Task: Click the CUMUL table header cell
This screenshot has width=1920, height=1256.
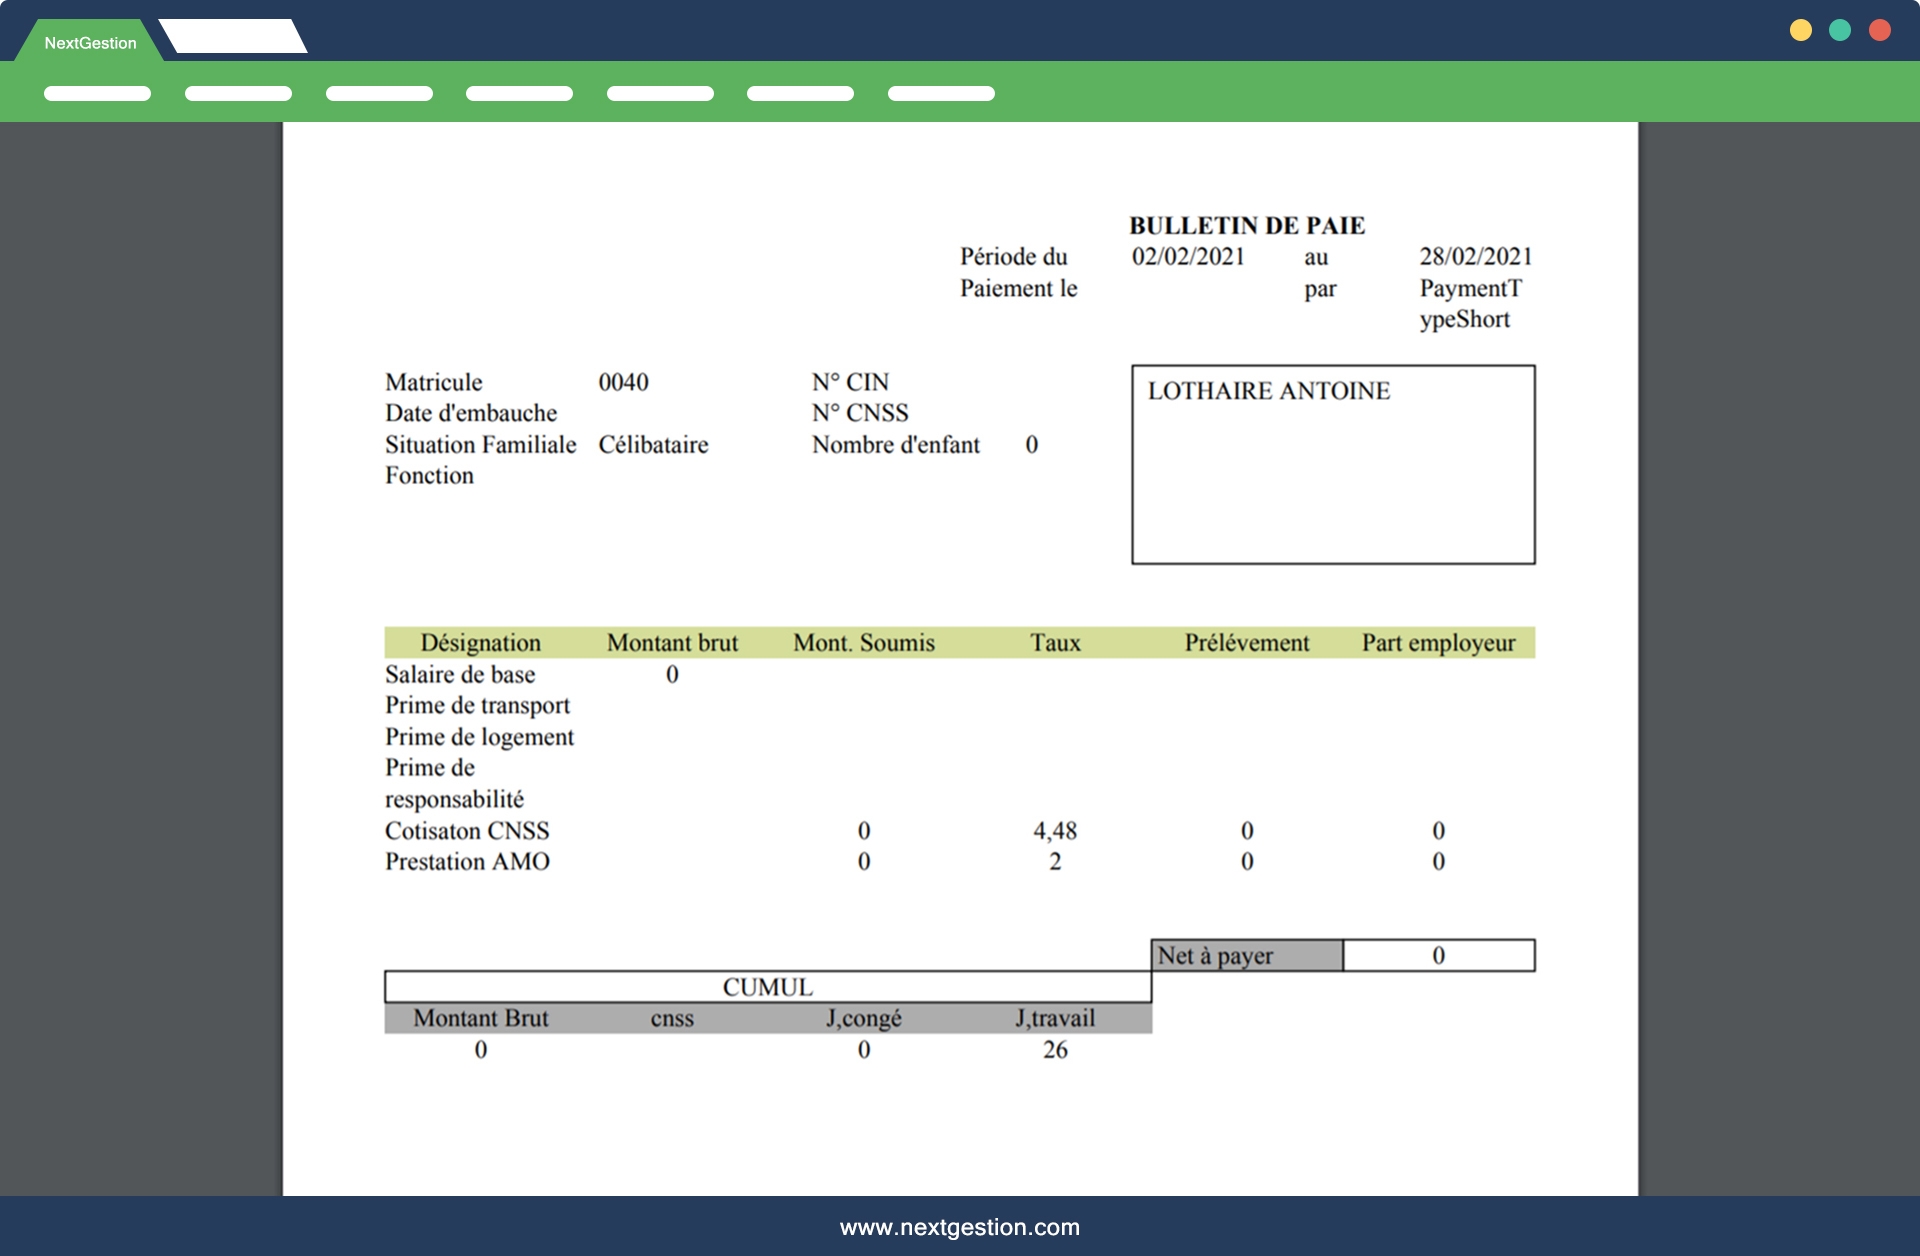Action: (x=767, y=987)
